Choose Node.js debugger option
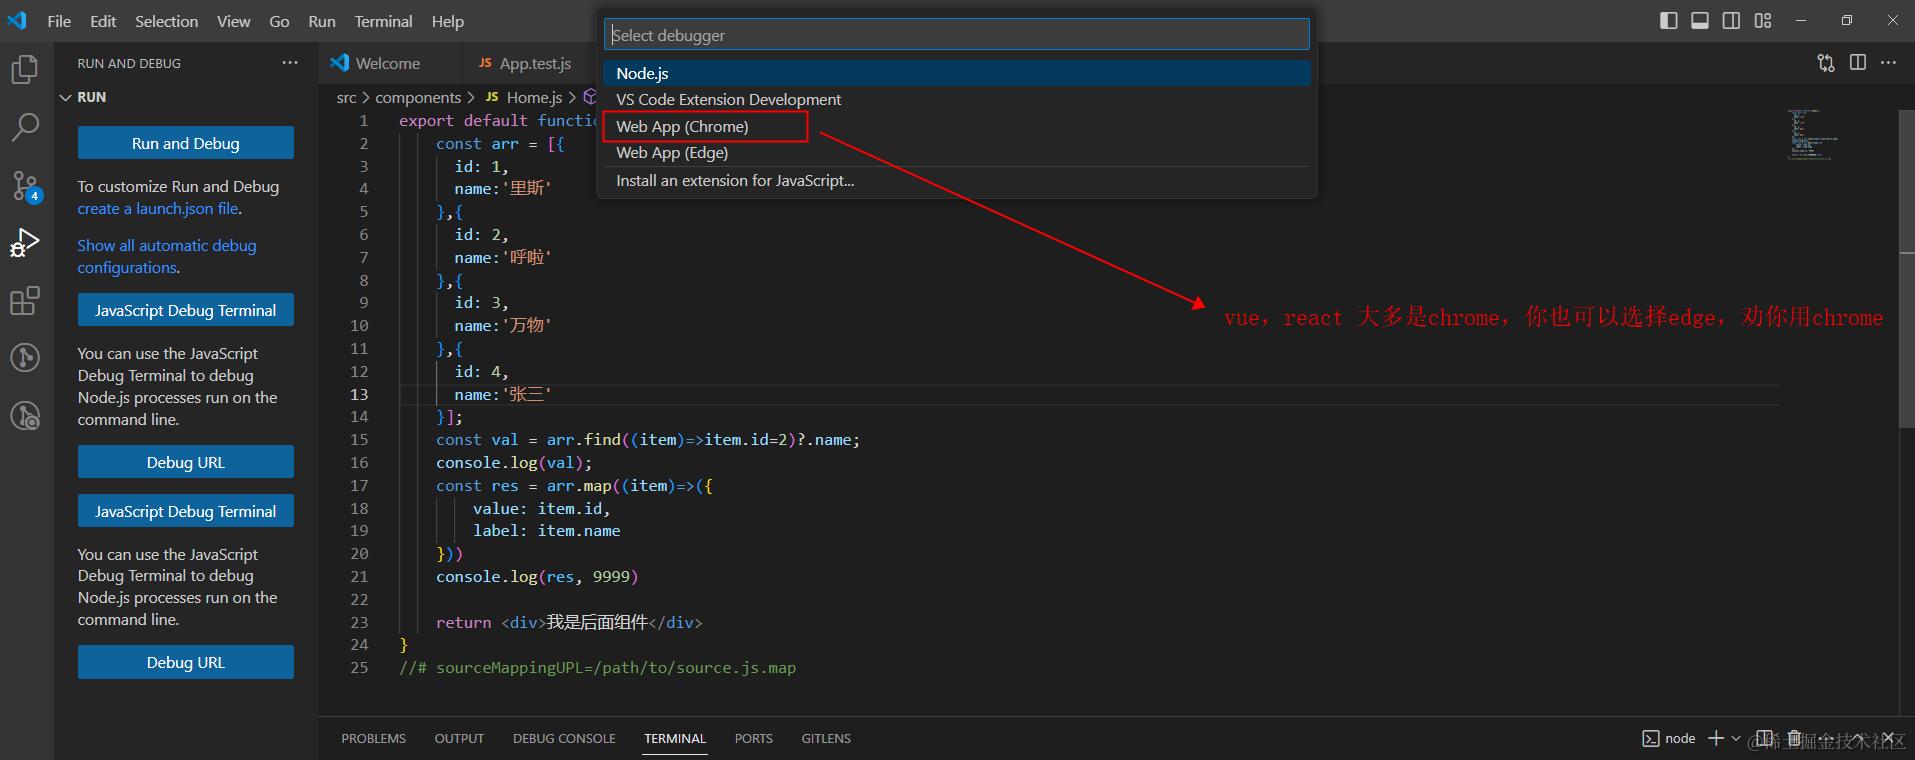Image resolution: width=1915 pixels, height=760 pixels. (x=957, y=73)
